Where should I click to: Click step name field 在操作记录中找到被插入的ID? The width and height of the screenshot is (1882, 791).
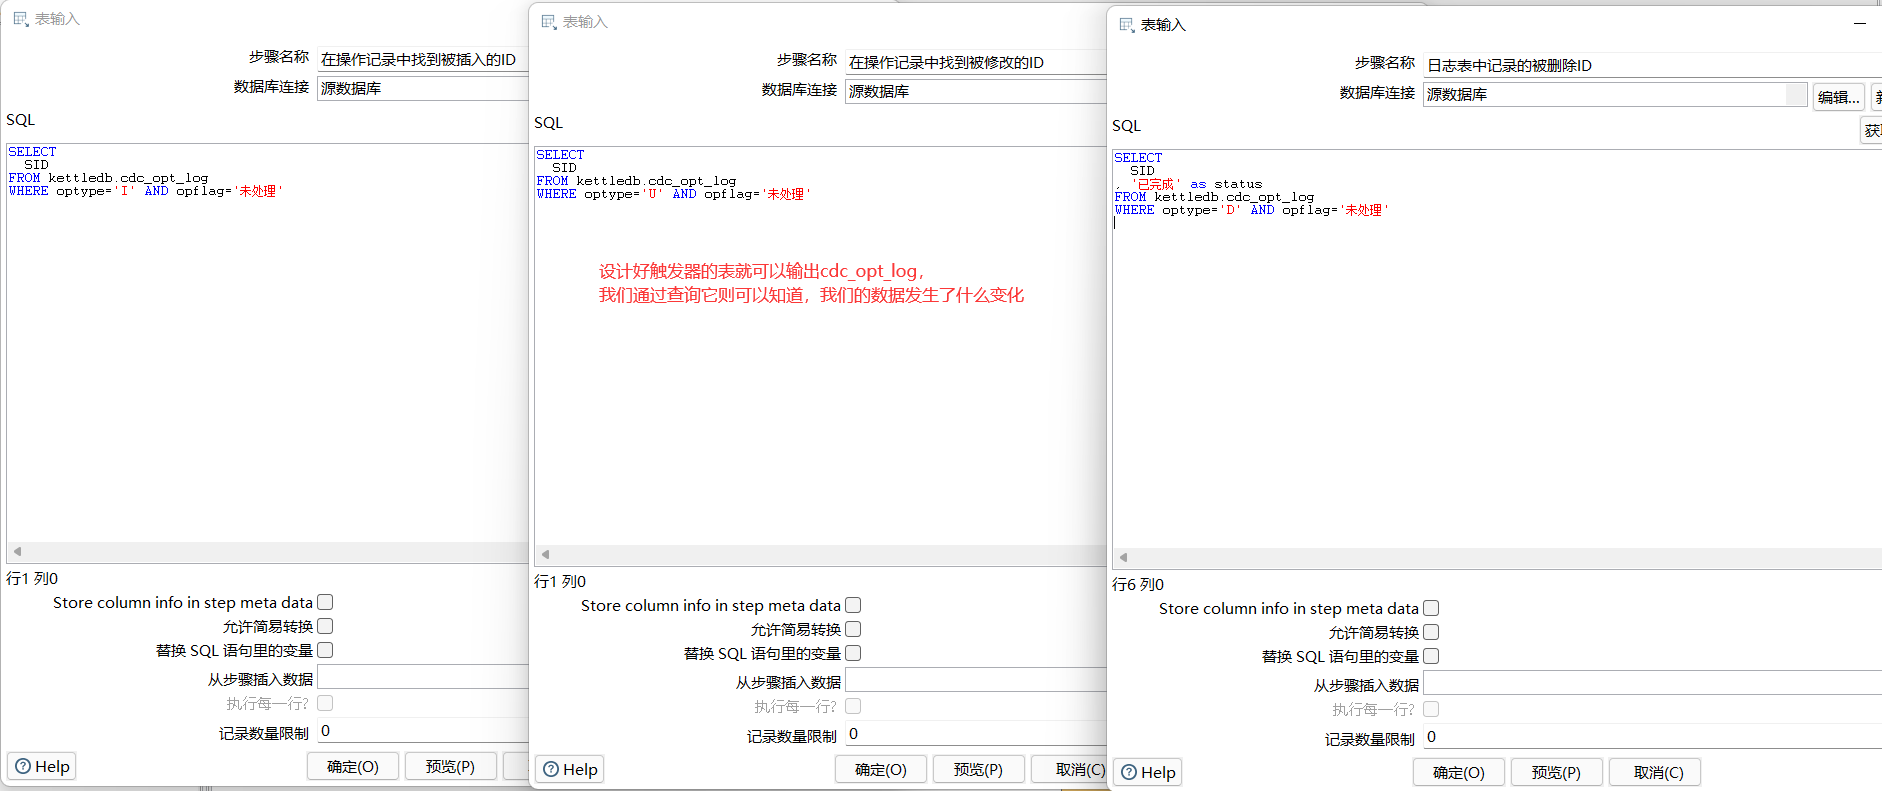(423, 59)
